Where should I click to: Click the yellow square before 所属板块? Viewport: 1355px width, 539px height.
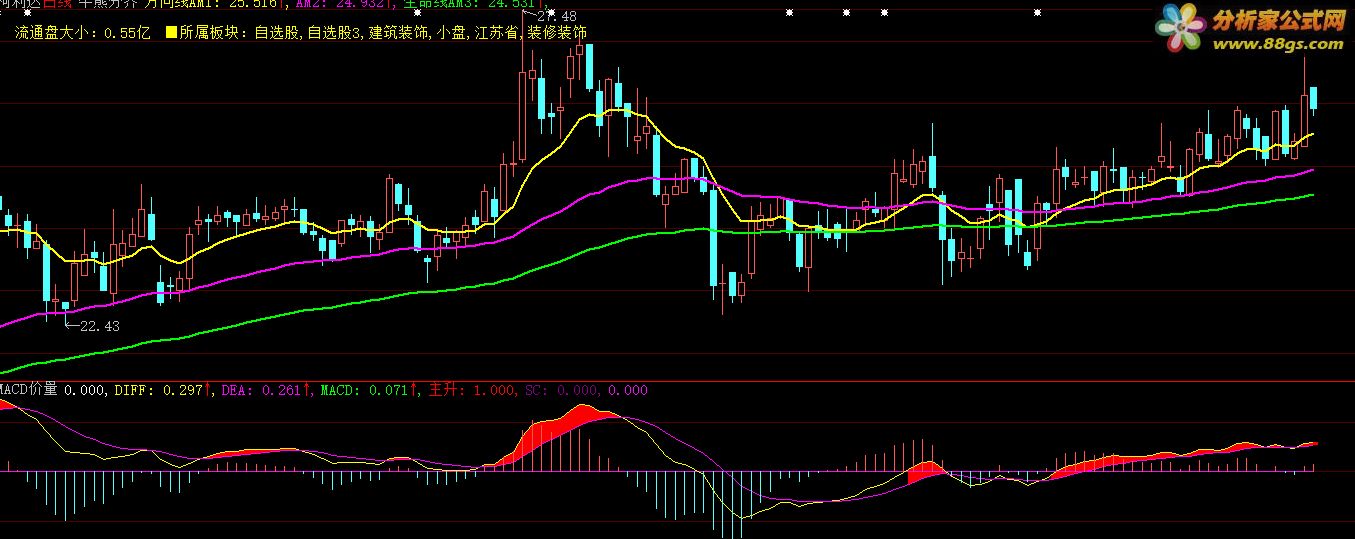point(171,33)
